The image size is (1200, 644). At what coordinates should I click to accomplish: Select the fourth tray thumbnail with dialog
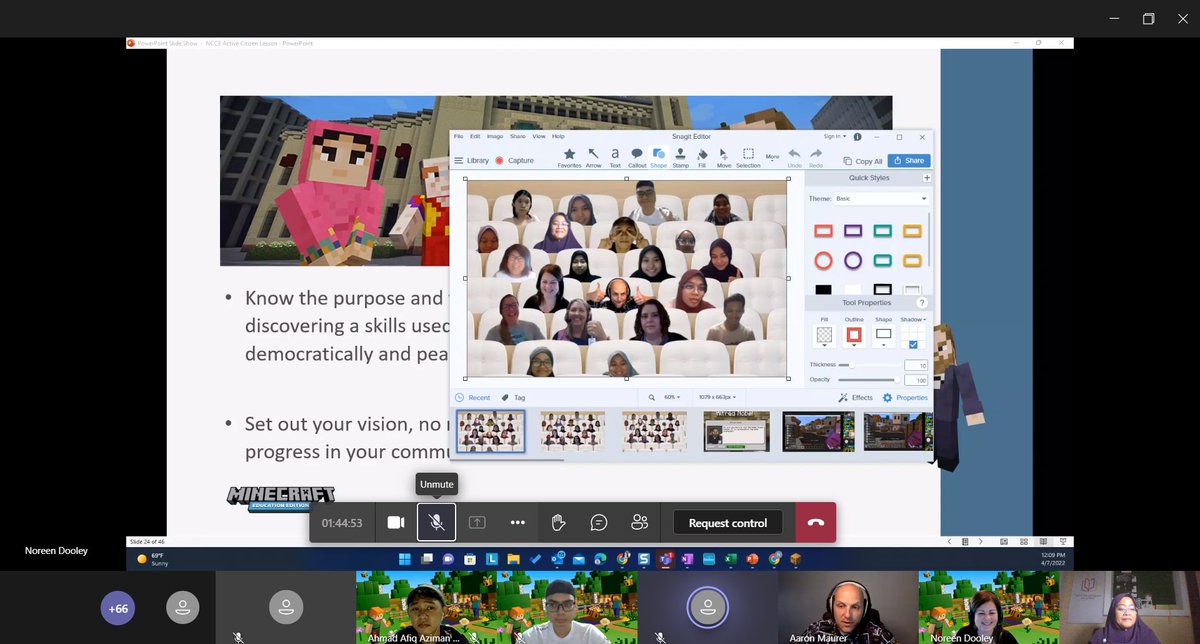tap(736, 431)
